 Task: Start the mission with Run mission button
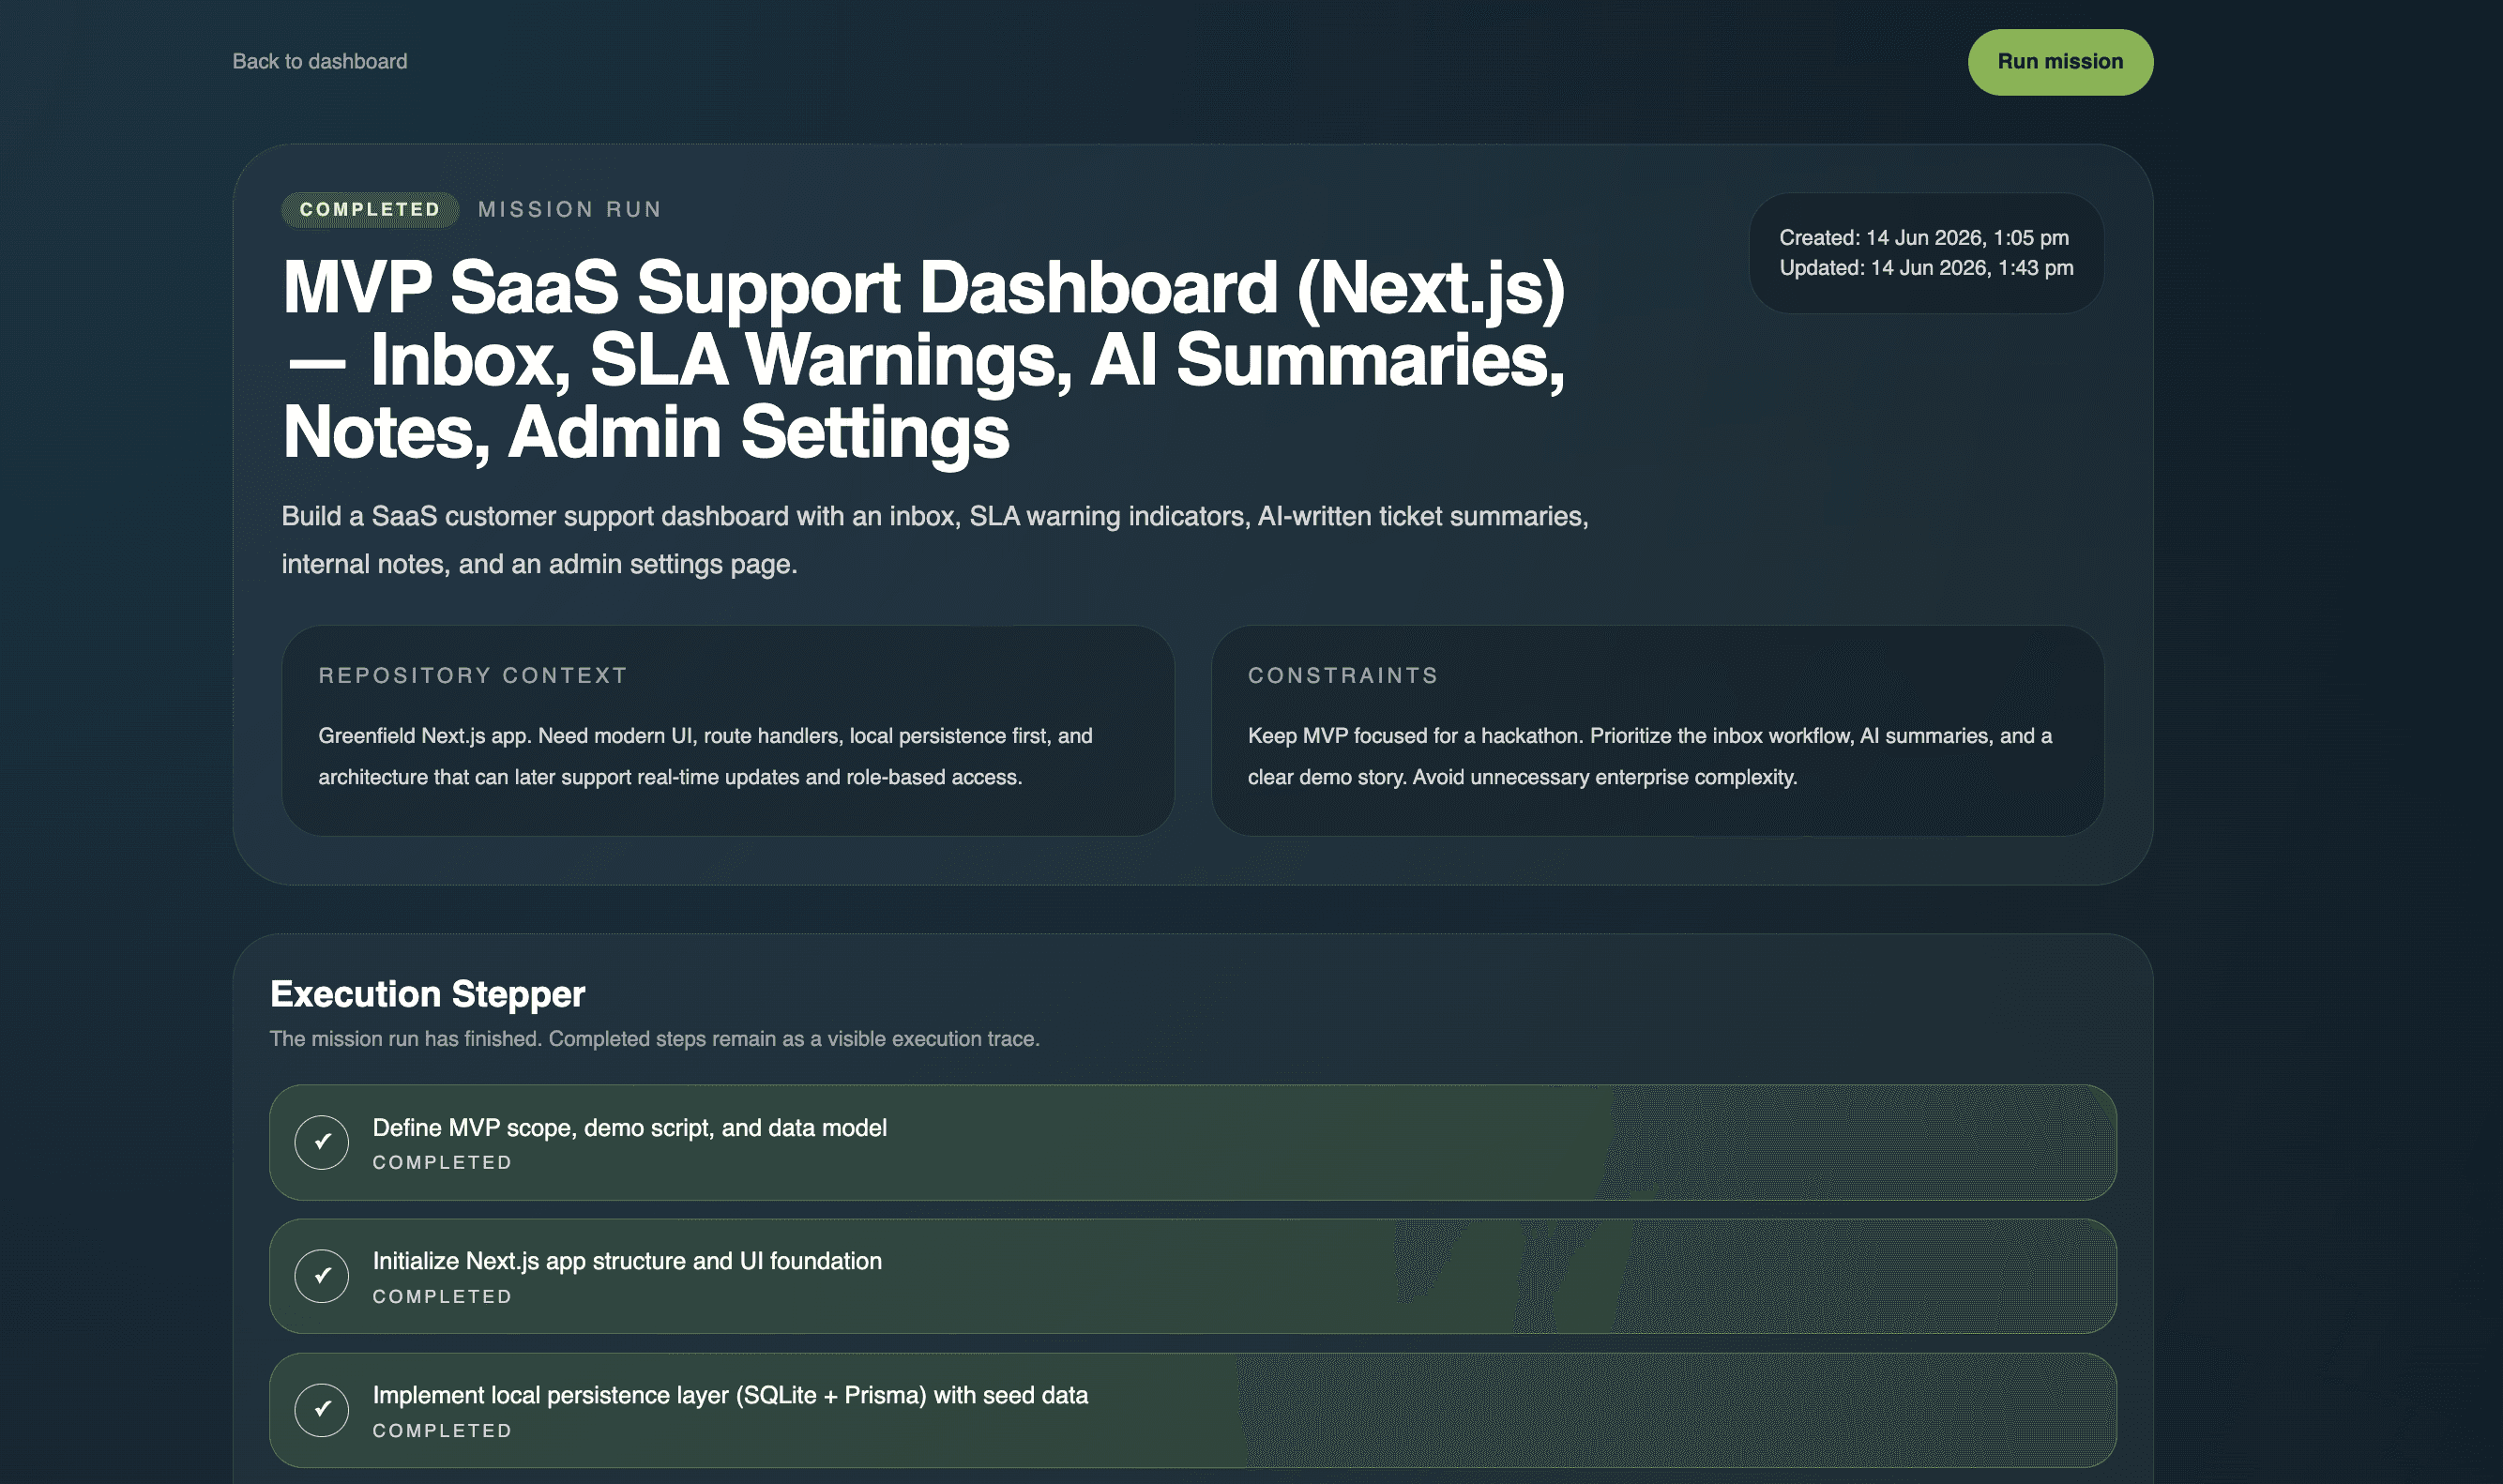[2059, 62]
